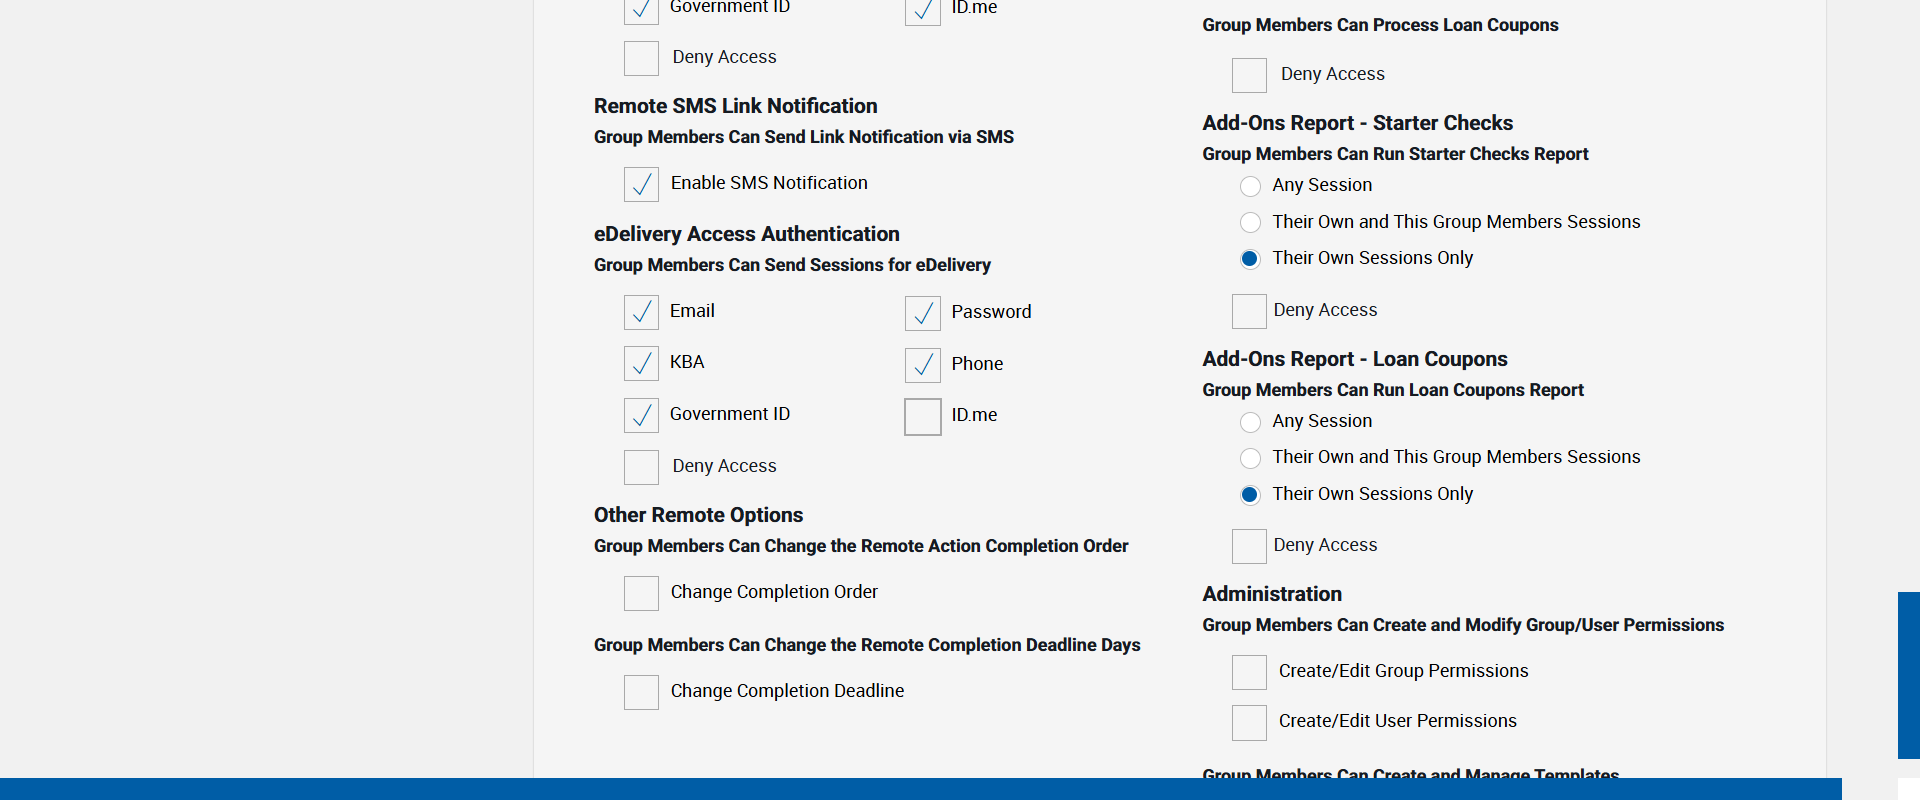
Task: Check Deny Access under Run Loan Coupons Report
Action: click(x=1249, y=546)
